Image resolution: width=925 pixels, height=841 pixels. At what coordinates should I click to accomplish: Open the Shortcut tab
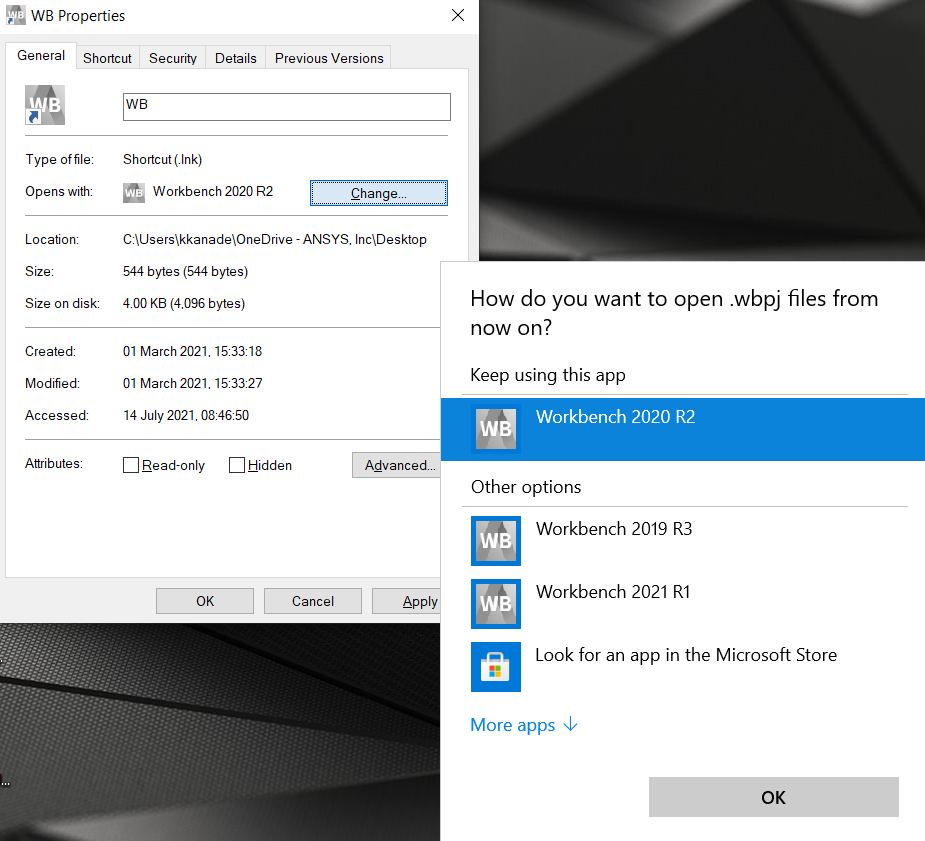pos(107,58)
